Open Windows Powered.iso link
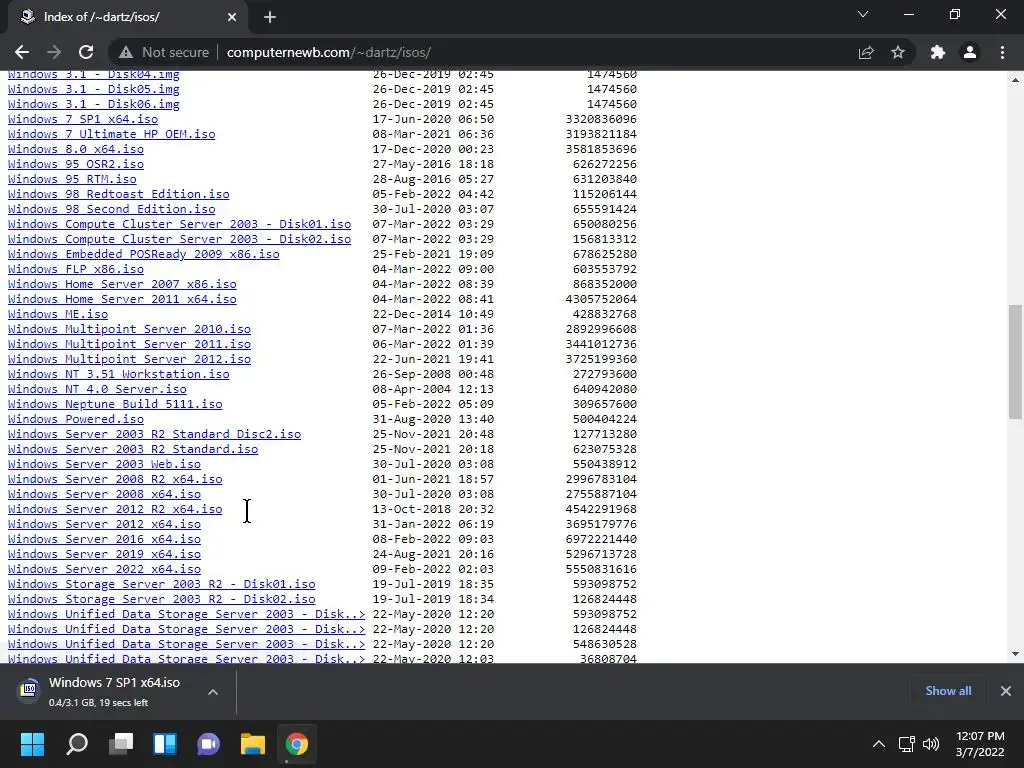This screenshot has width=1024, height=768. click(76, 419)
